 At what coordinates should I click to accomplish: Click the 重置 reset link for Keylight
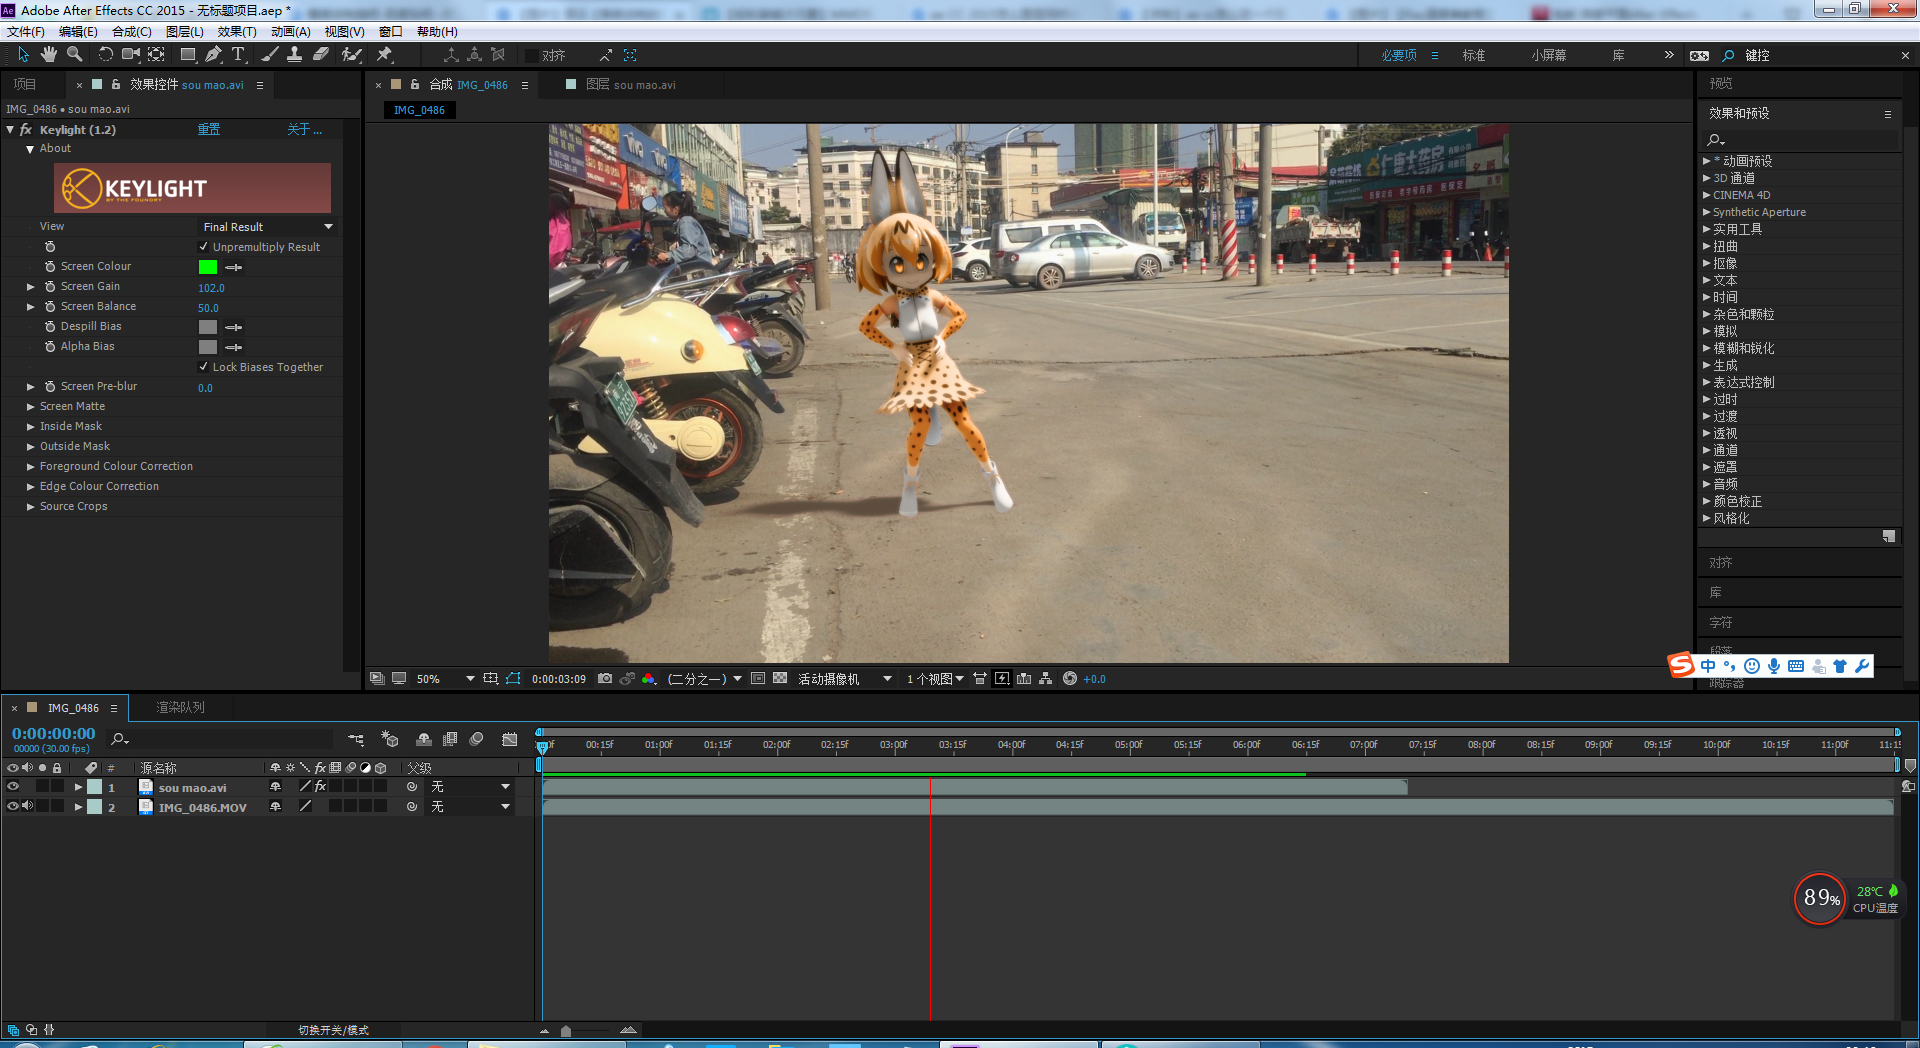(x=208, y=130)
